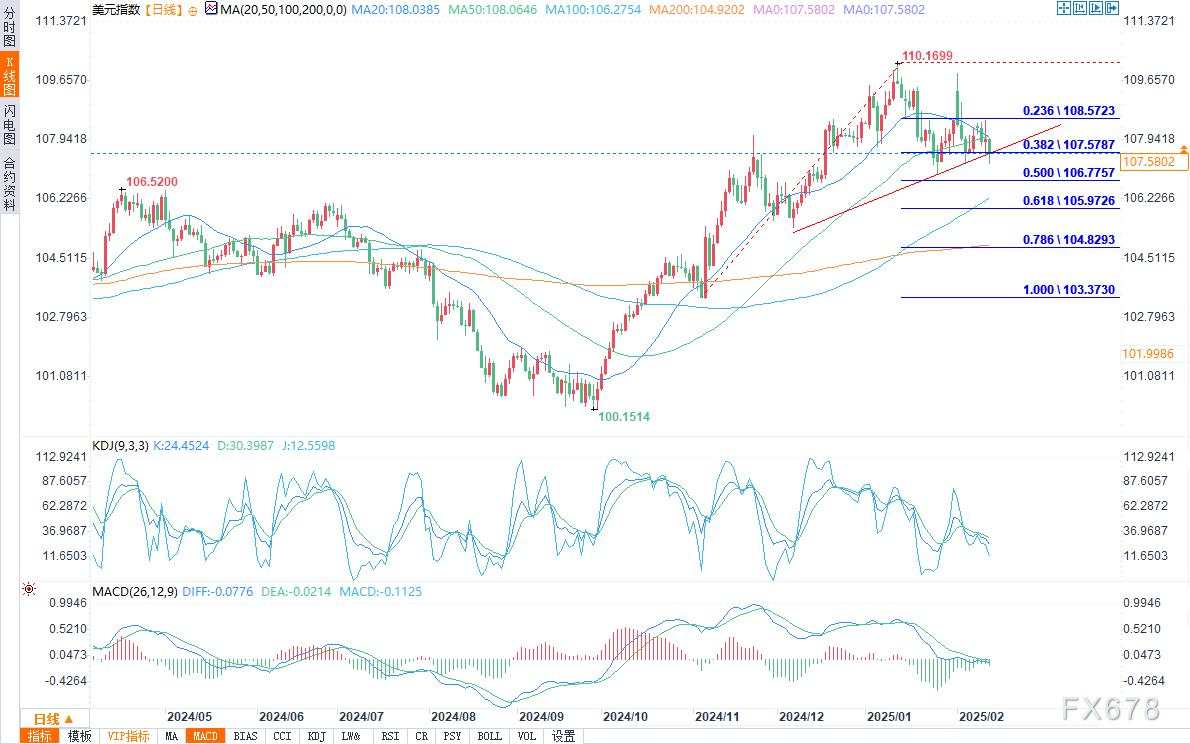The image size is (1190, 744).
Task: Switch indicator to RSI
Action: coord(390,736)
